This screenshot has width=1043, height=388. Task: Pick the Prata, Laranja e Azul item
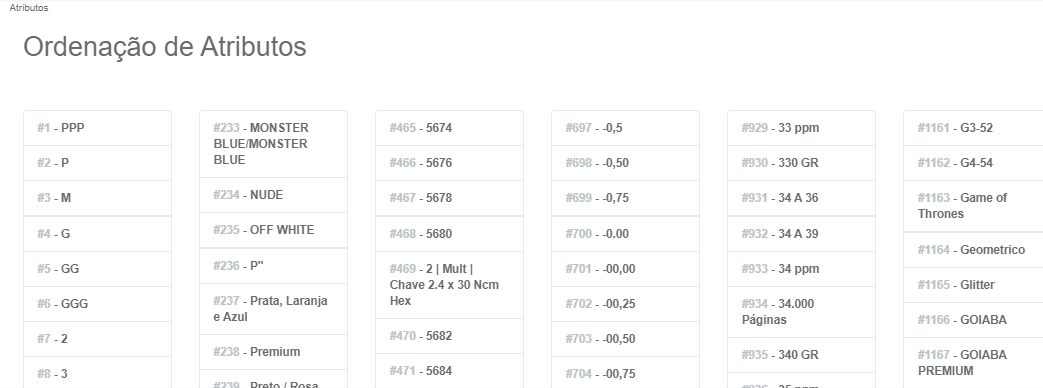pyautogui.click(x=273, y=309)
